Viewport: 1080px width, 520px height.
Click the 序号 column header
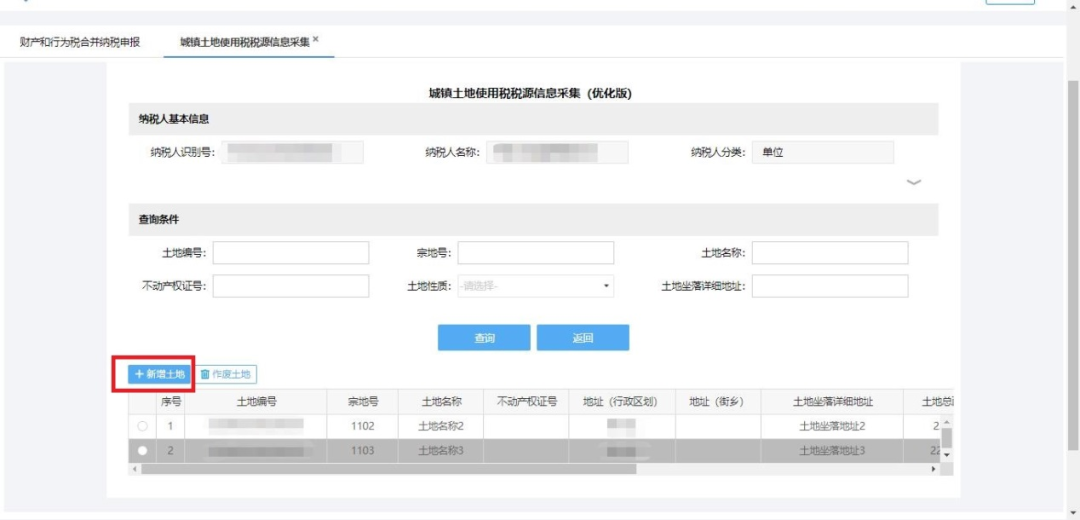click(x=171, y=402)
